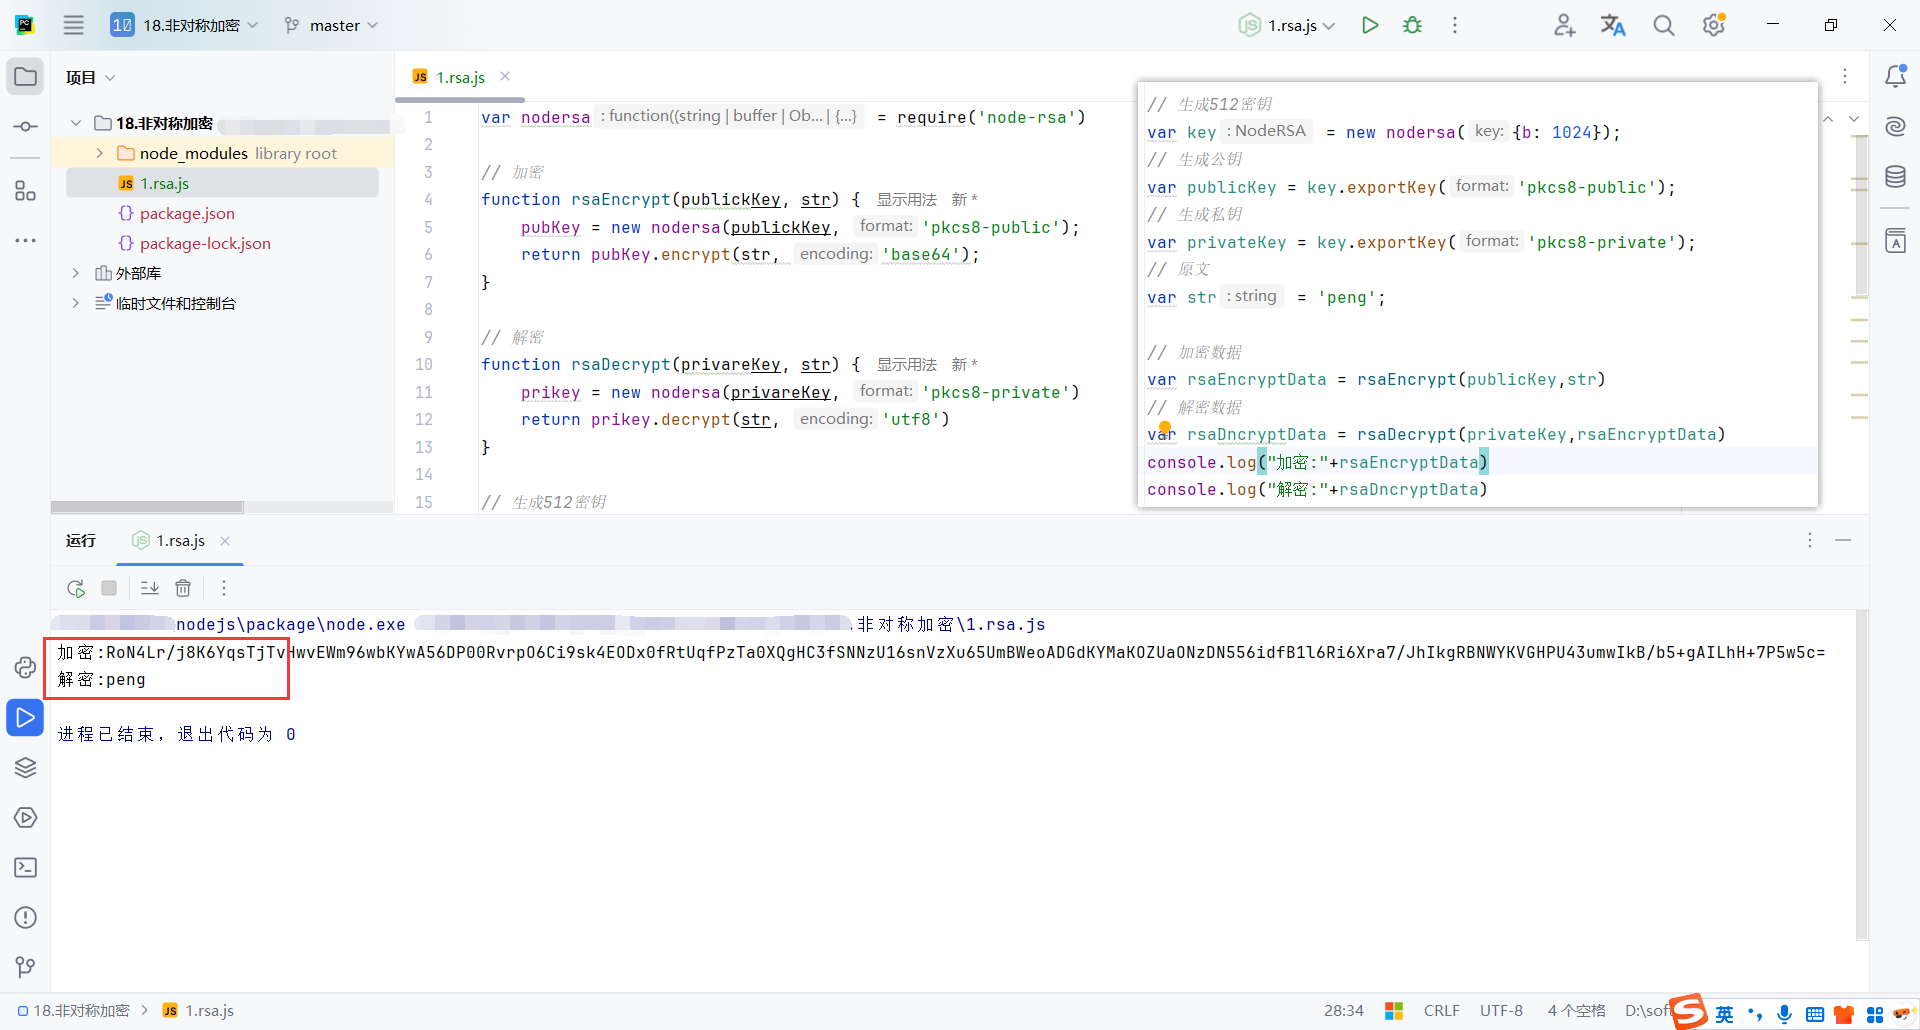Close the 1.rsa.js run tab
The width and height of the screenshot is (1920, 1030).
click(225, 541)
